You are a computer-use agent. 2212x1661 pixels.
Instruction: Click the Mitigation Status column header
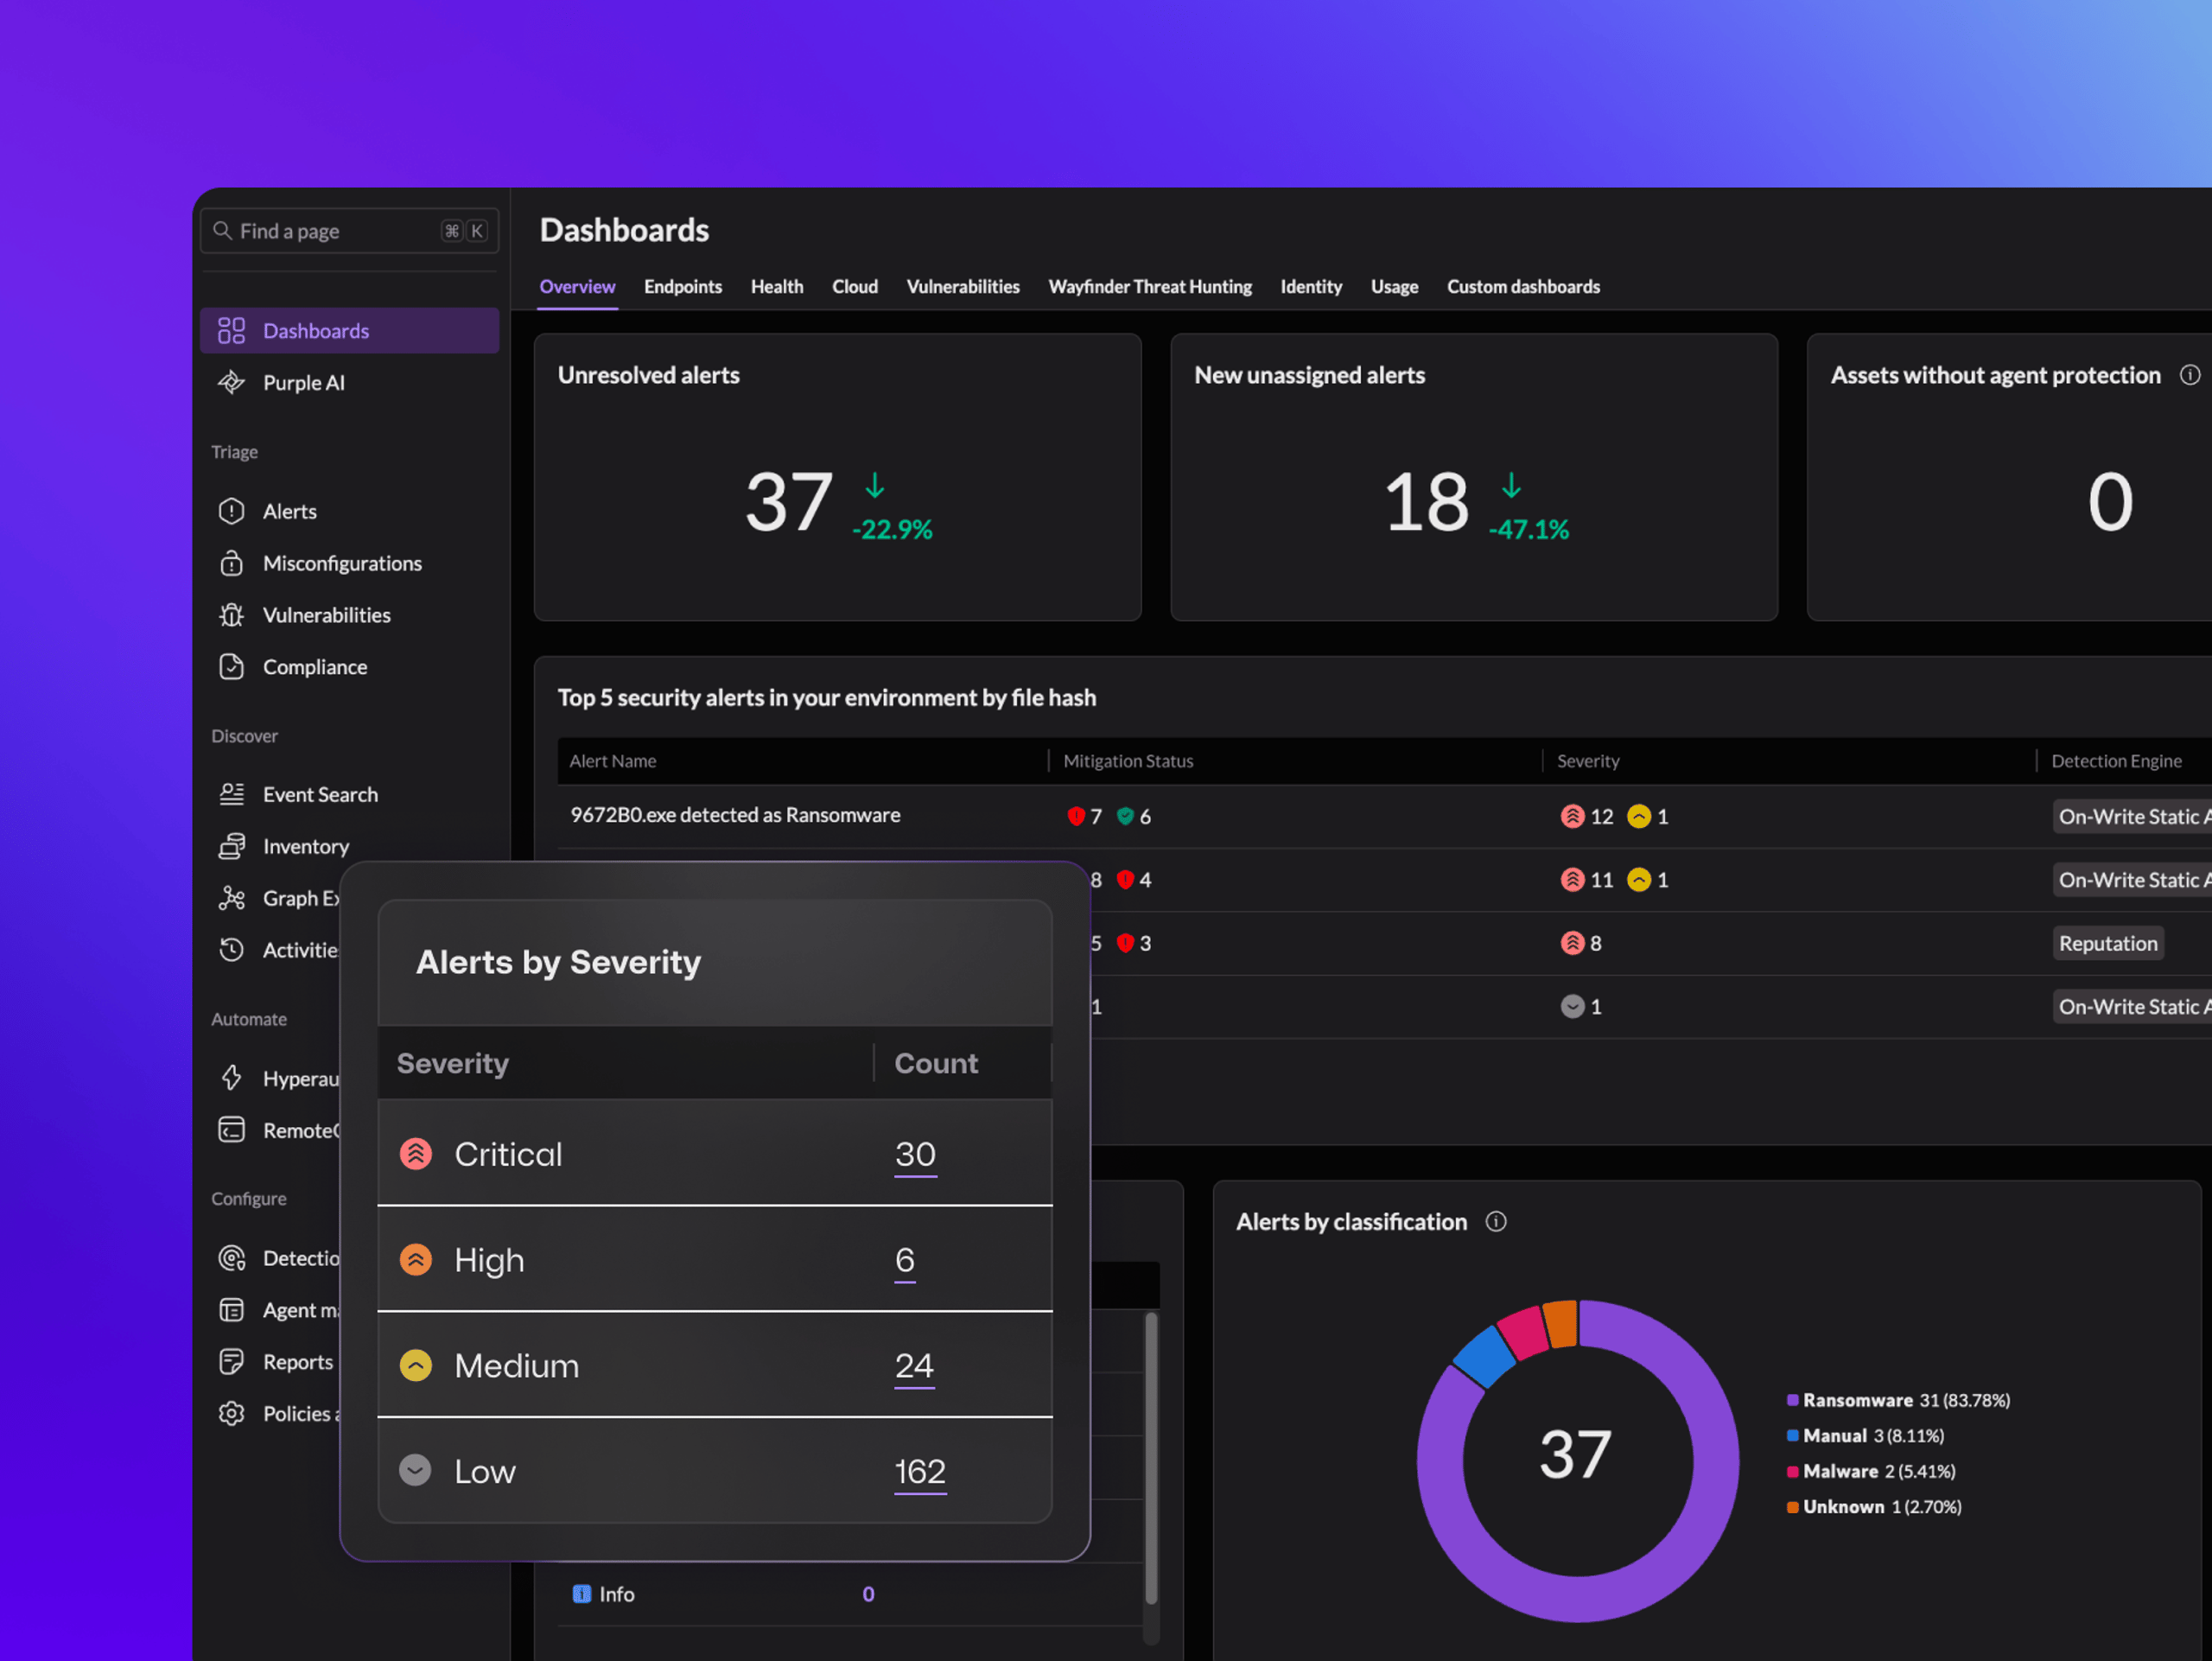tap(1128, 762)
